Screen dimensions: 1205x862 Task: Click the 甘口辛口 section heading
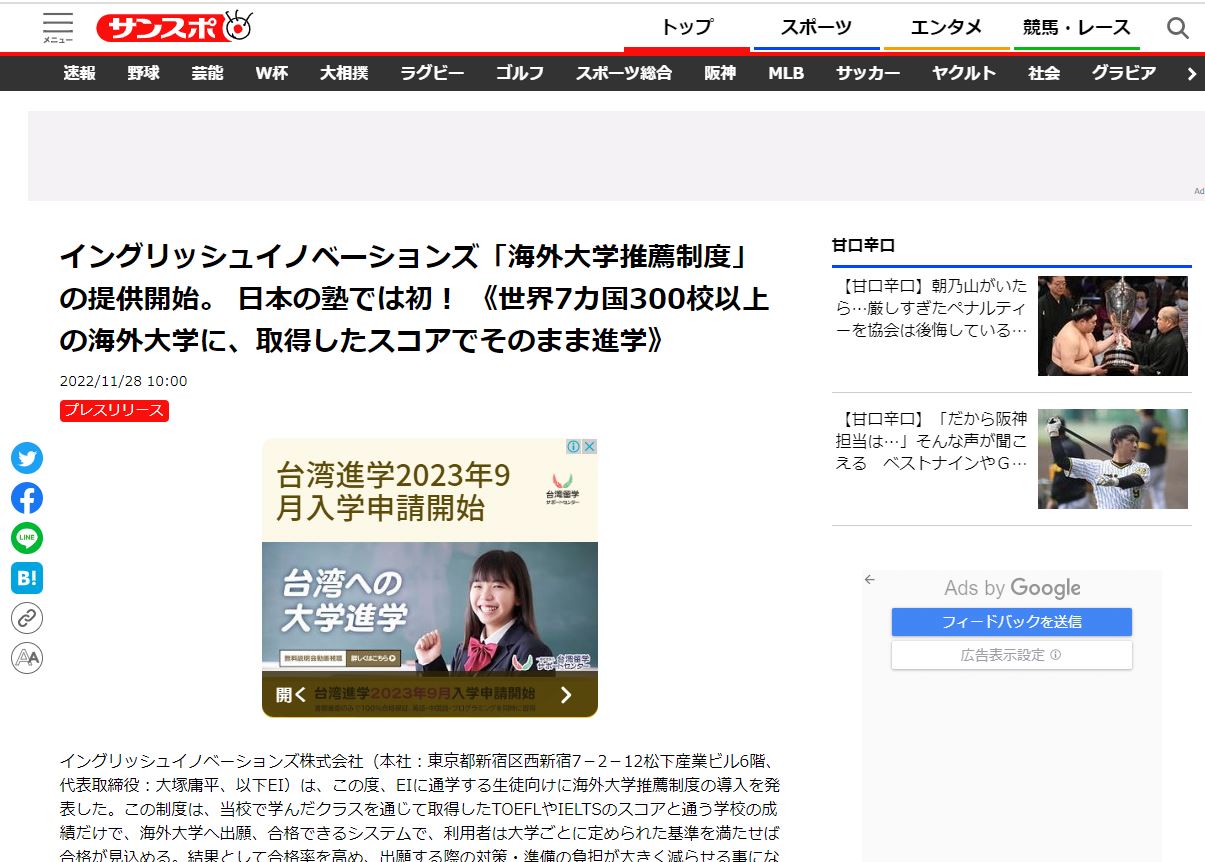pos(863,245)
